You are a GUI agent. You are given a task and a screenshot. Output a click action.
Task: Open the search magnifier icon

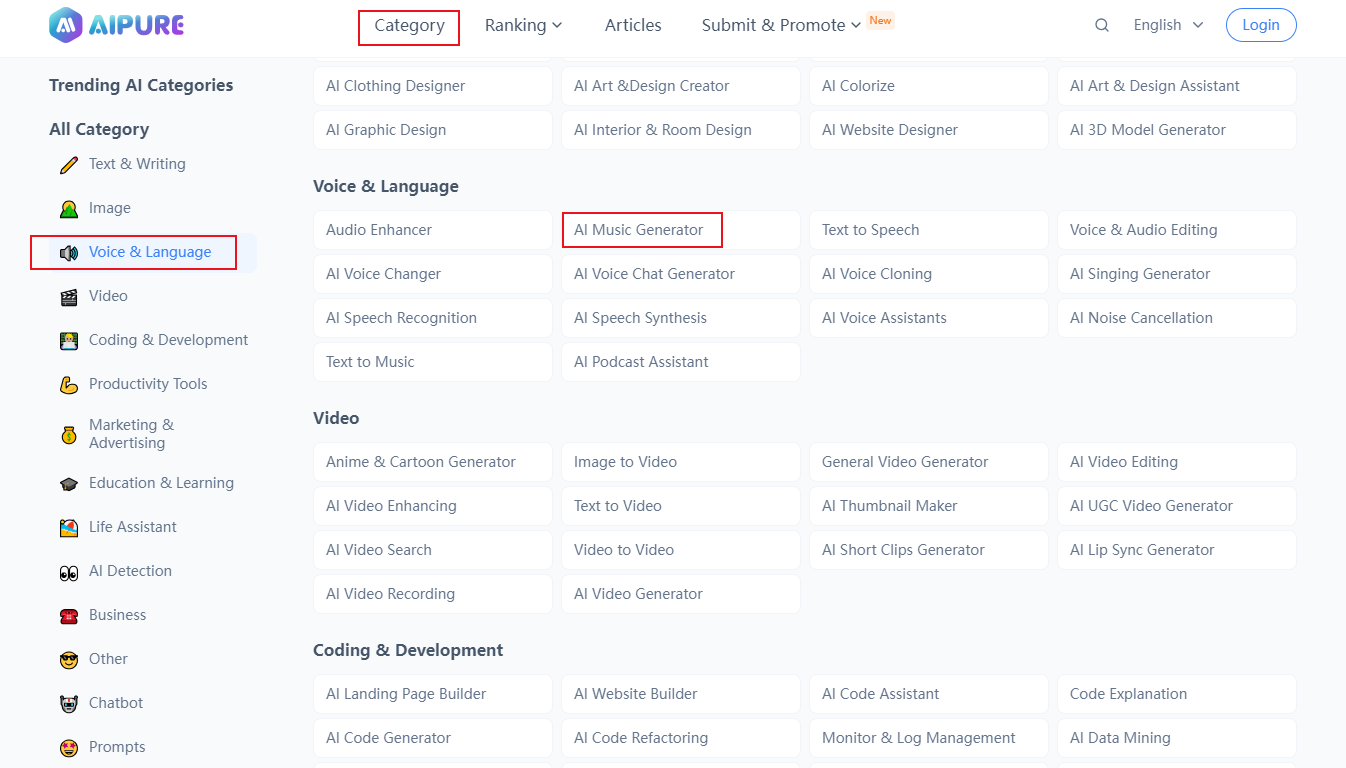tap(1102, 25)
